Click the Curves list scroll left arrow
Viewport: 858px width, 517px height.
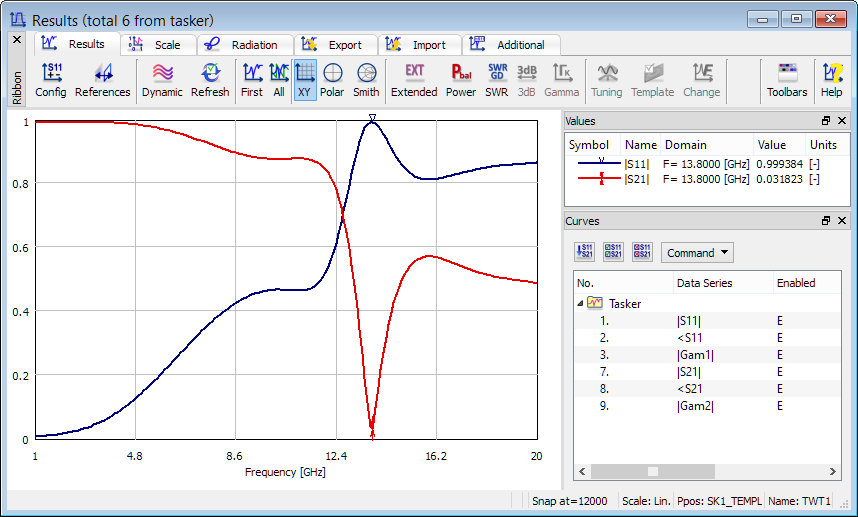(x=582, y=471)
